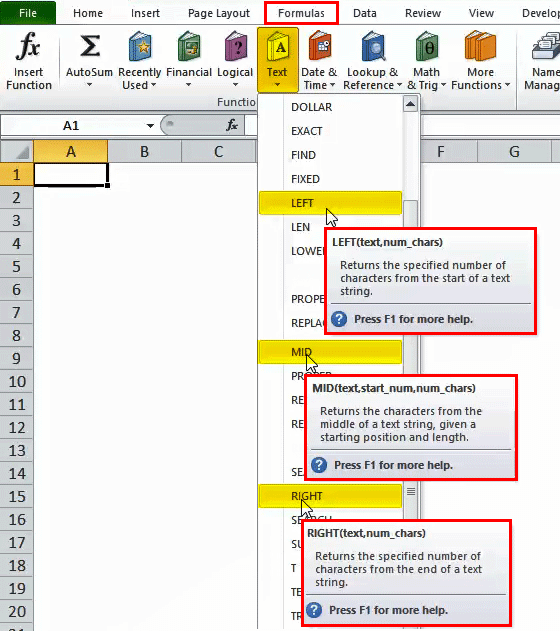Open the Name Manager icon

546,46
